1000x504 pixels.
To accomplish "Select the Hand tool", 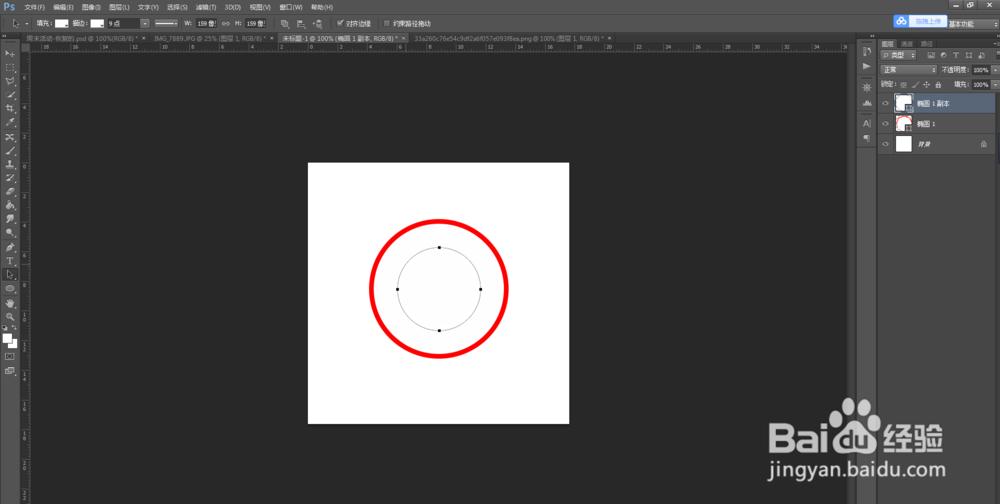I will tap(10, 304).
